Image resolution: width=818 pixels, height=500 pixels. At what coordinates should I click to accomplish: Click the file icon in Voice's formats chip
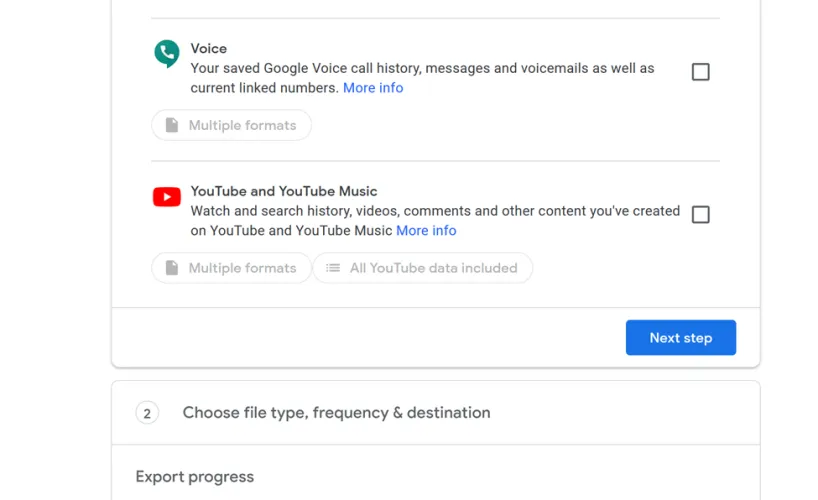click(x=172, y=126)
